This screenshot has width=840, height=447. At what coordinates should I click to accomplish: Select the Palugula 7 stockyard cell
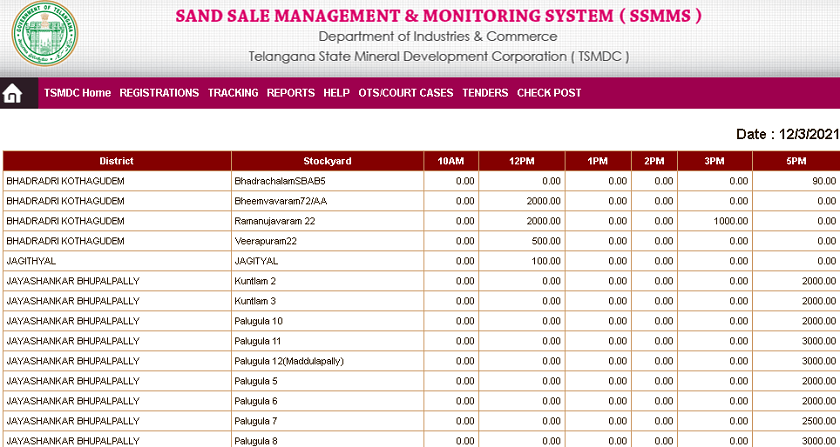coord(327,421)
